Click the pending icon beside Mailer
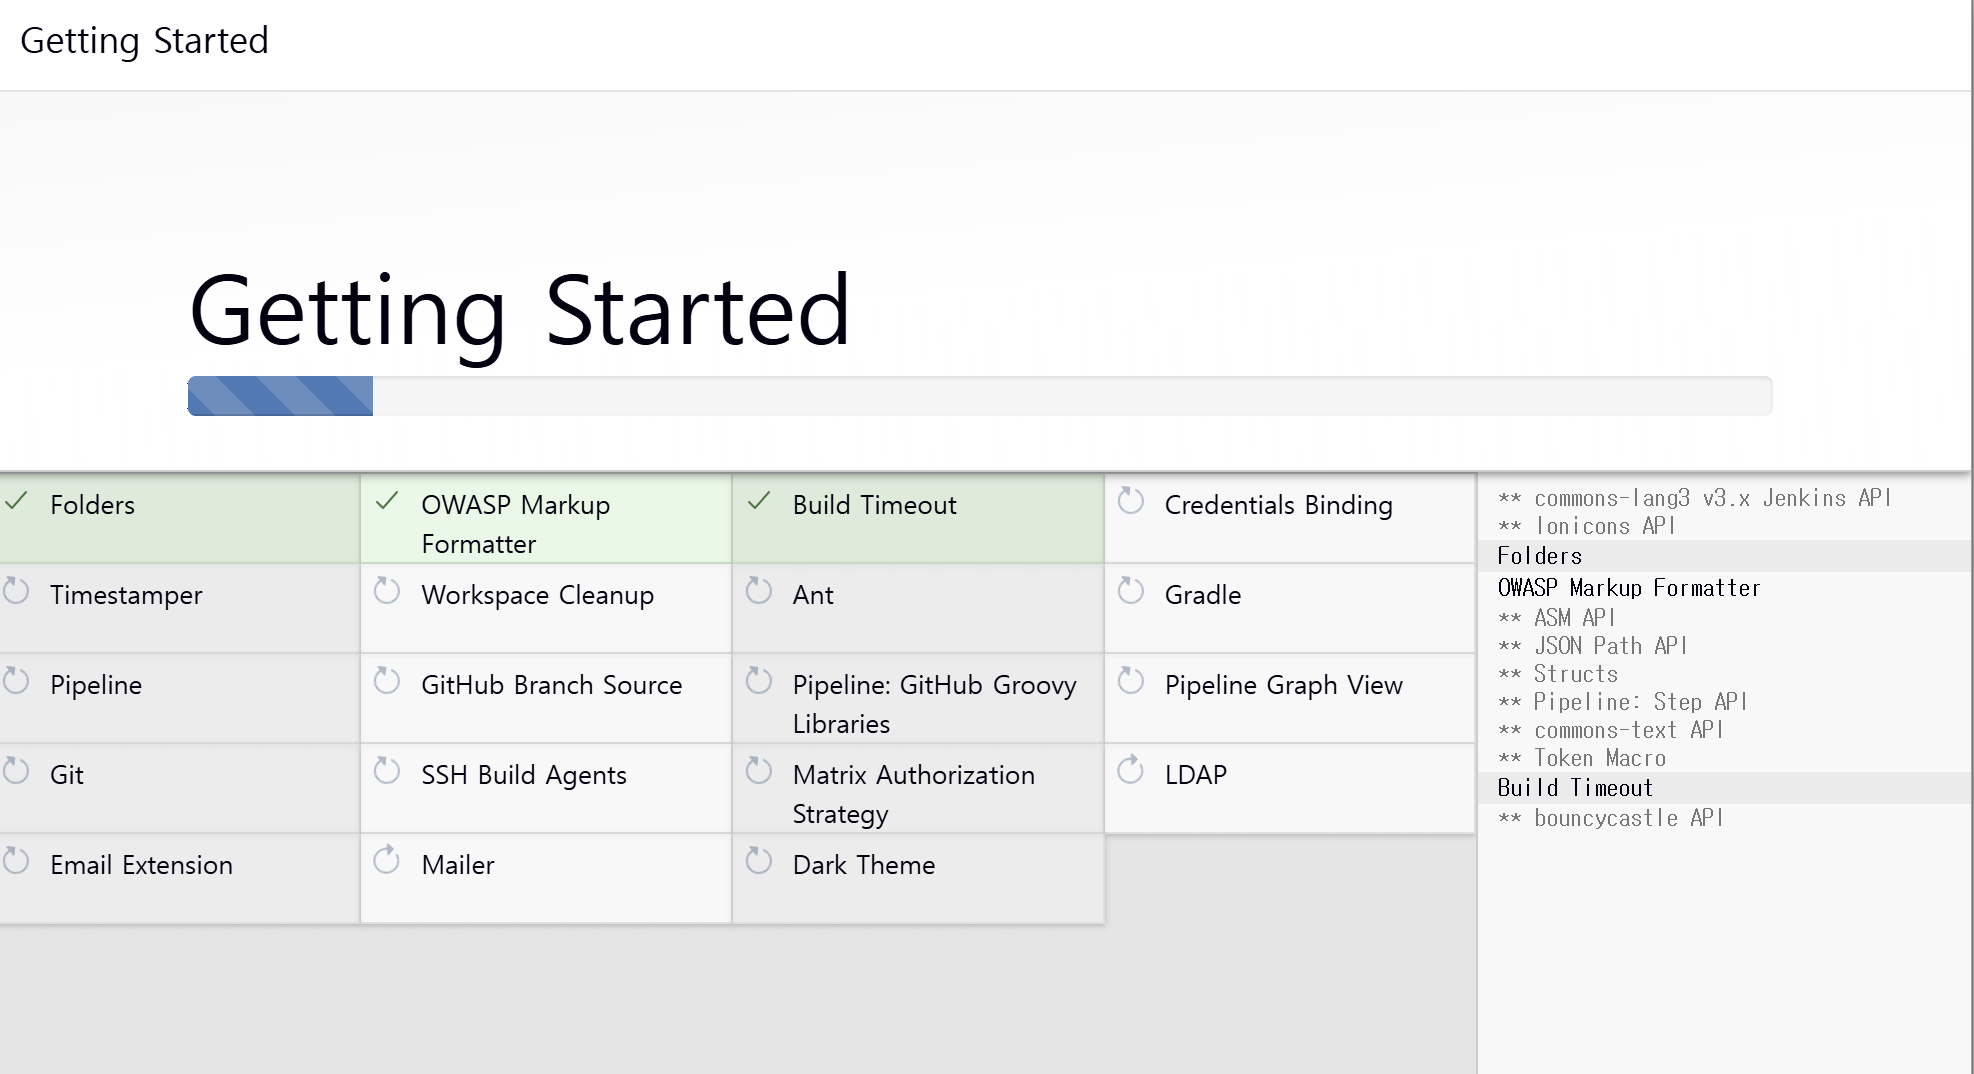The width and height of the screenshot is (1974, 1074). [387, 860]
